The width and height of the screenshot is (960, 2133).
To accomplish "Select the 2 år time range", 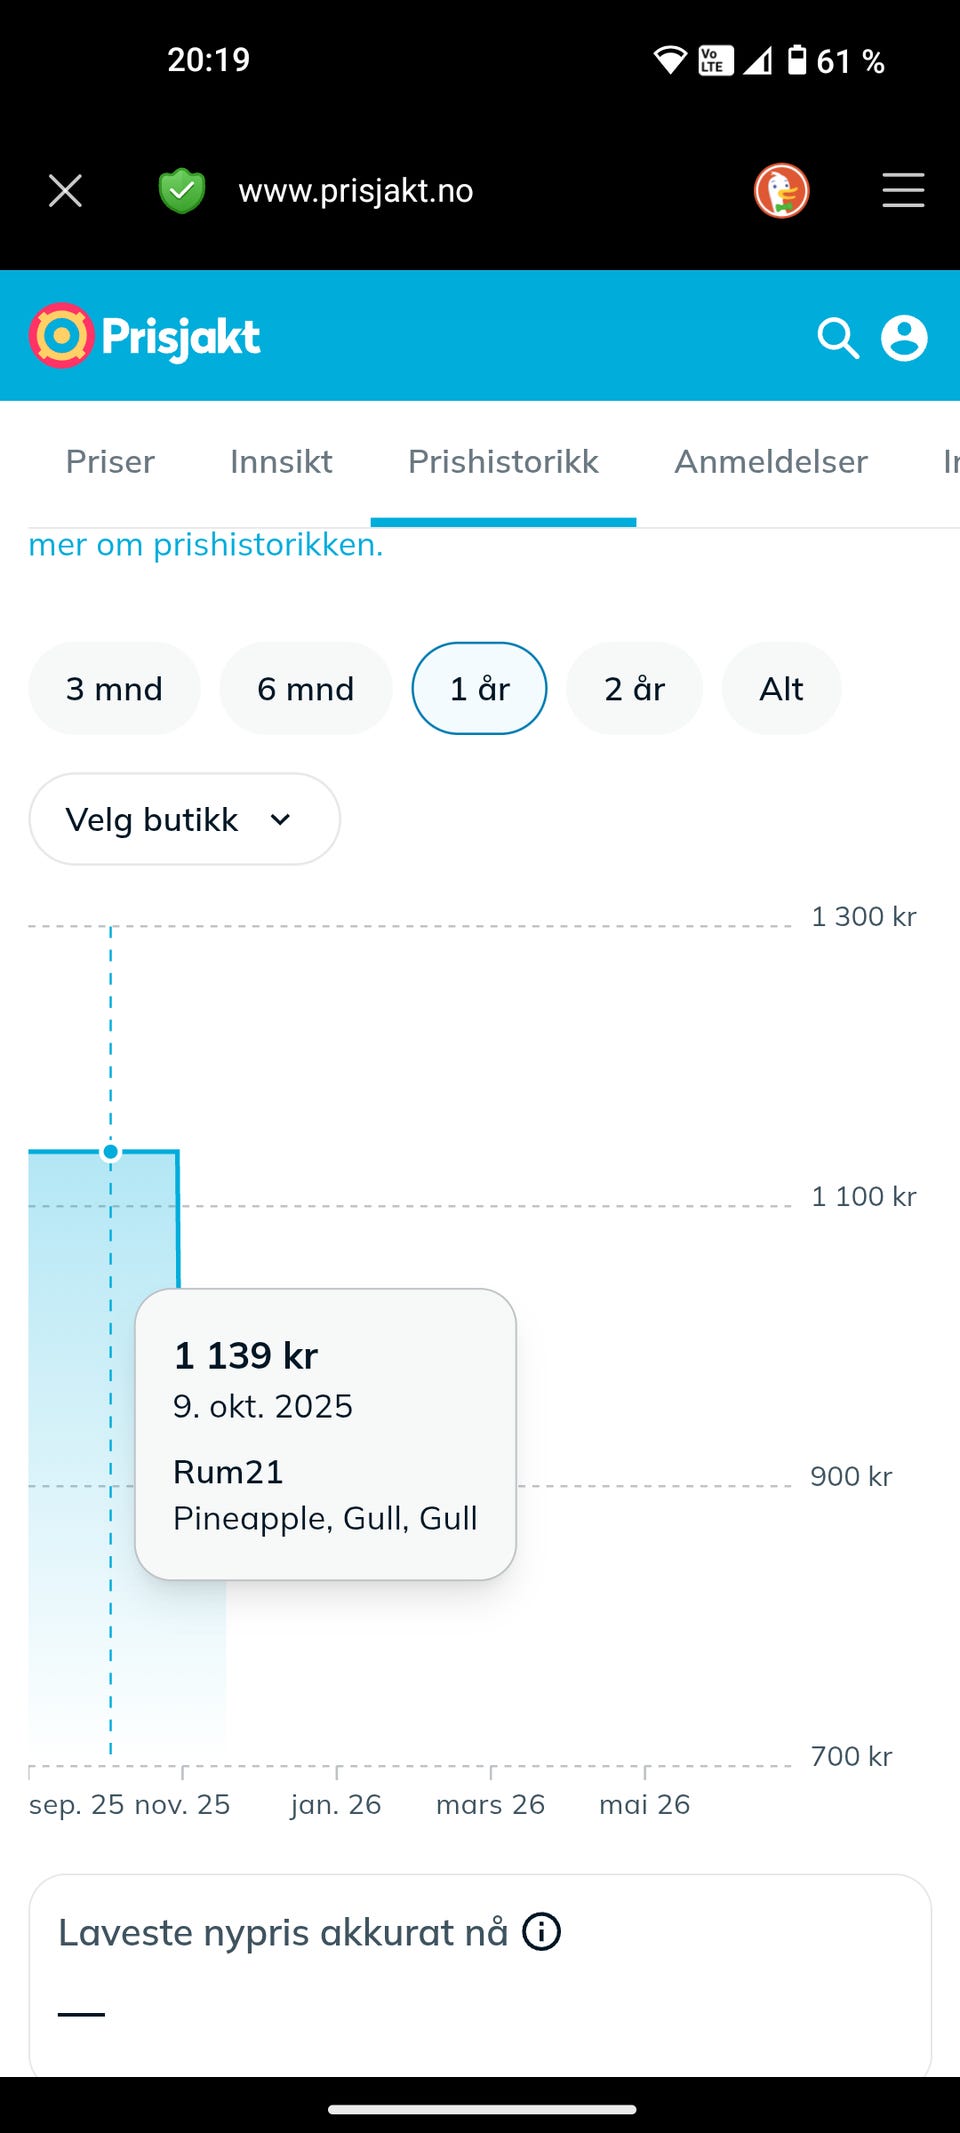I will pos(634,688).
